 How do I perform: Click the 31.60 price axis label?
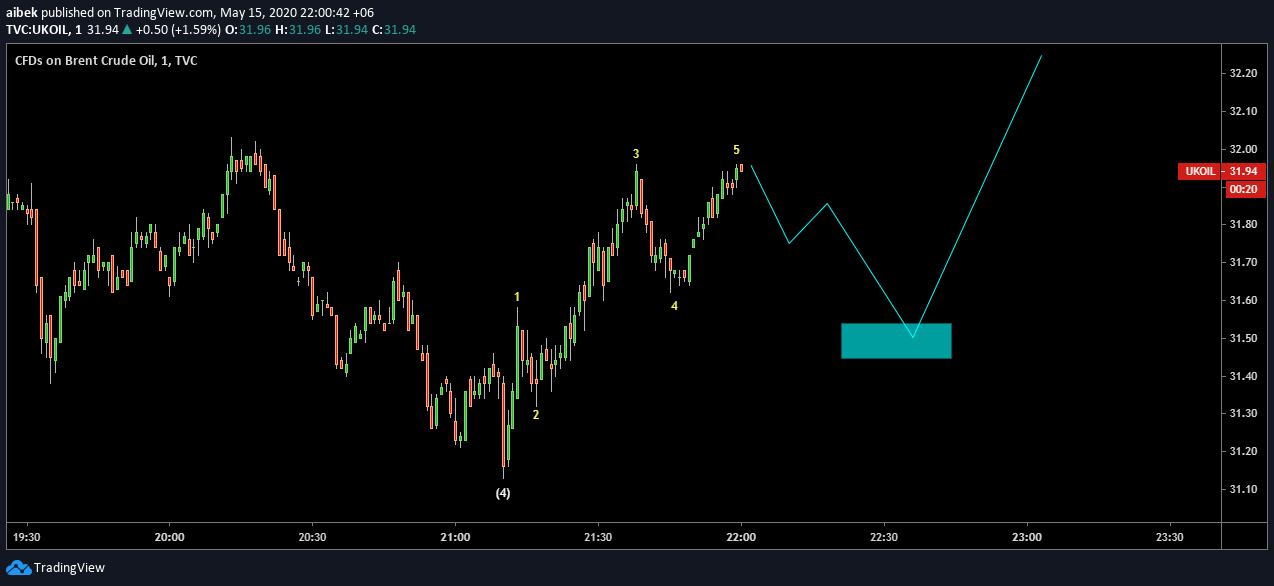(1244, 300)
